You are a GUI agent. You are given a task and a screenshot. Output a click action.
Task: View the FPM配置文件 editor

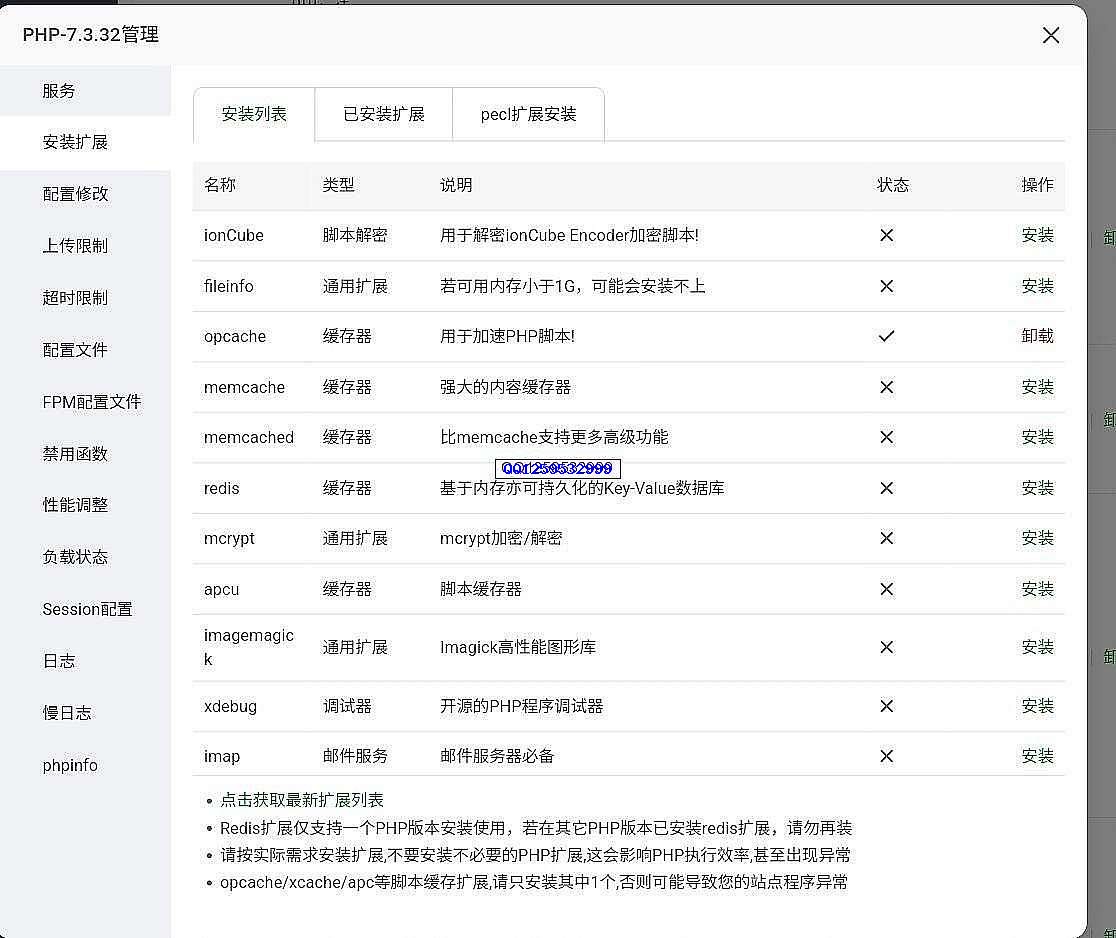pyautogui.click(x=91, y=402)
